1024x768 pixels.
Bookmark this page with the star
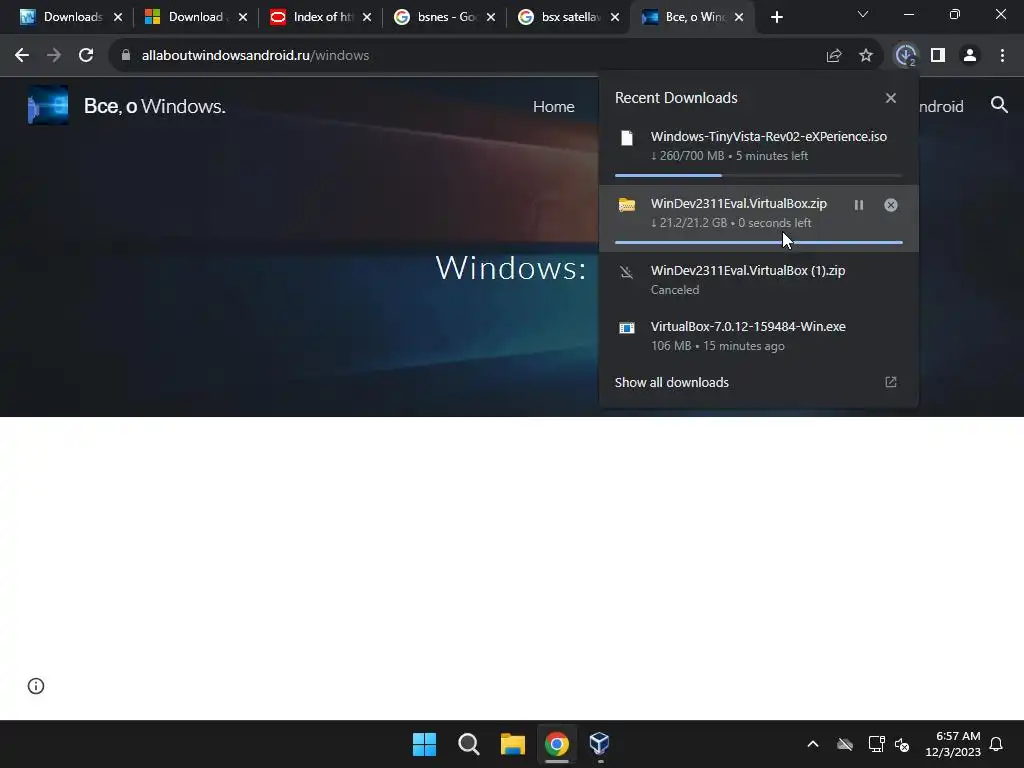click(x=865, y=56)
